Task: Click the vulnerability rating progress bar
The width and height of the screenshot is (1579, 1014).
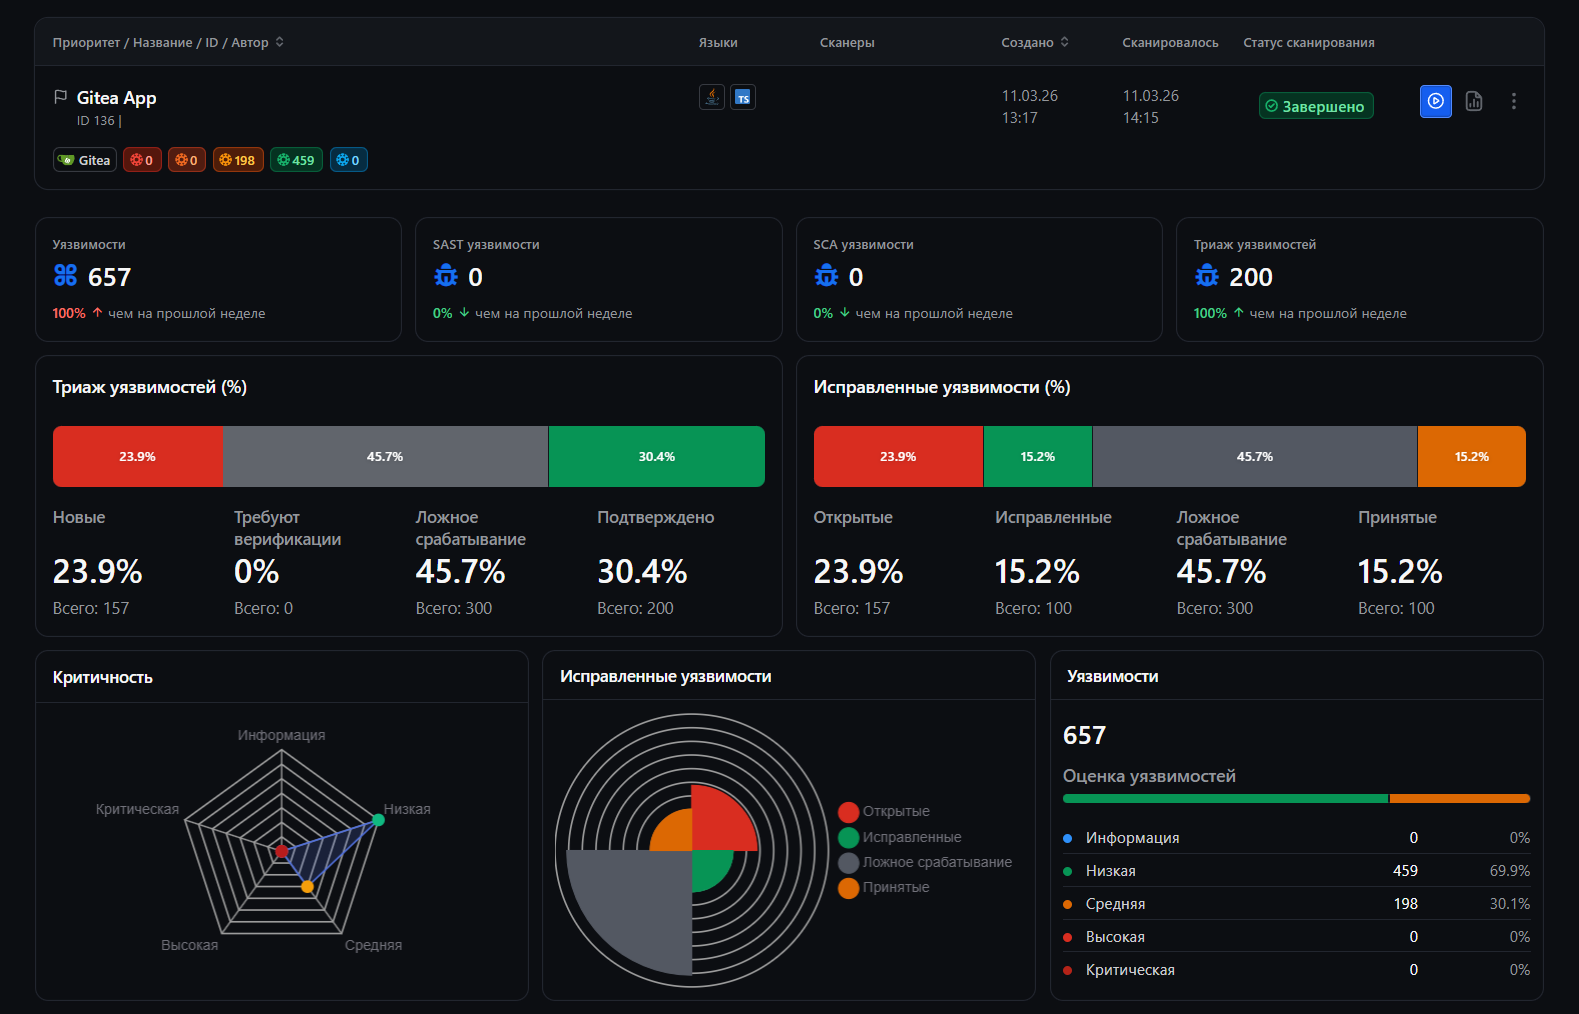Action: [x=1296, y=799]
